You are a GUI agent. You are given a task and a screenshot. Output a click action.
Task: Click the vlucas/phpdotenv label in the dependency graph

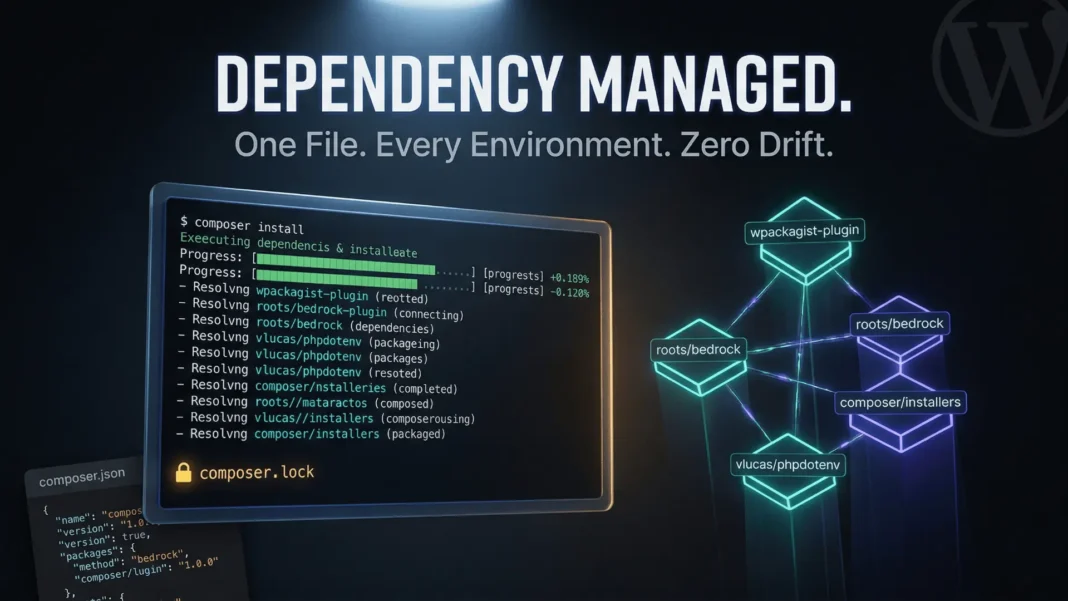790,464
